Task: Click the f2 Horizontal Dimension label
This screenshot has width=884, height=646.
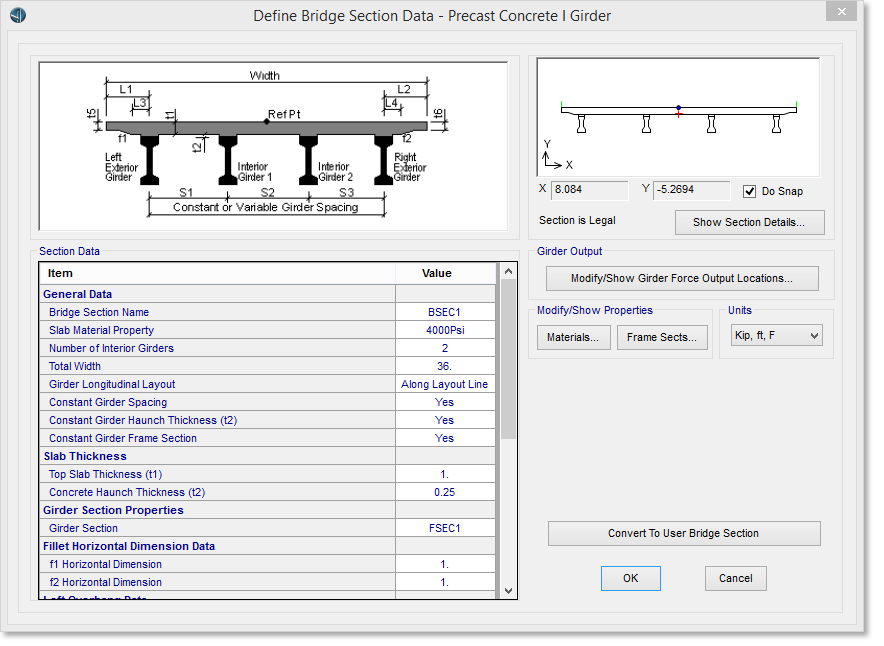Action: point(105,583)
